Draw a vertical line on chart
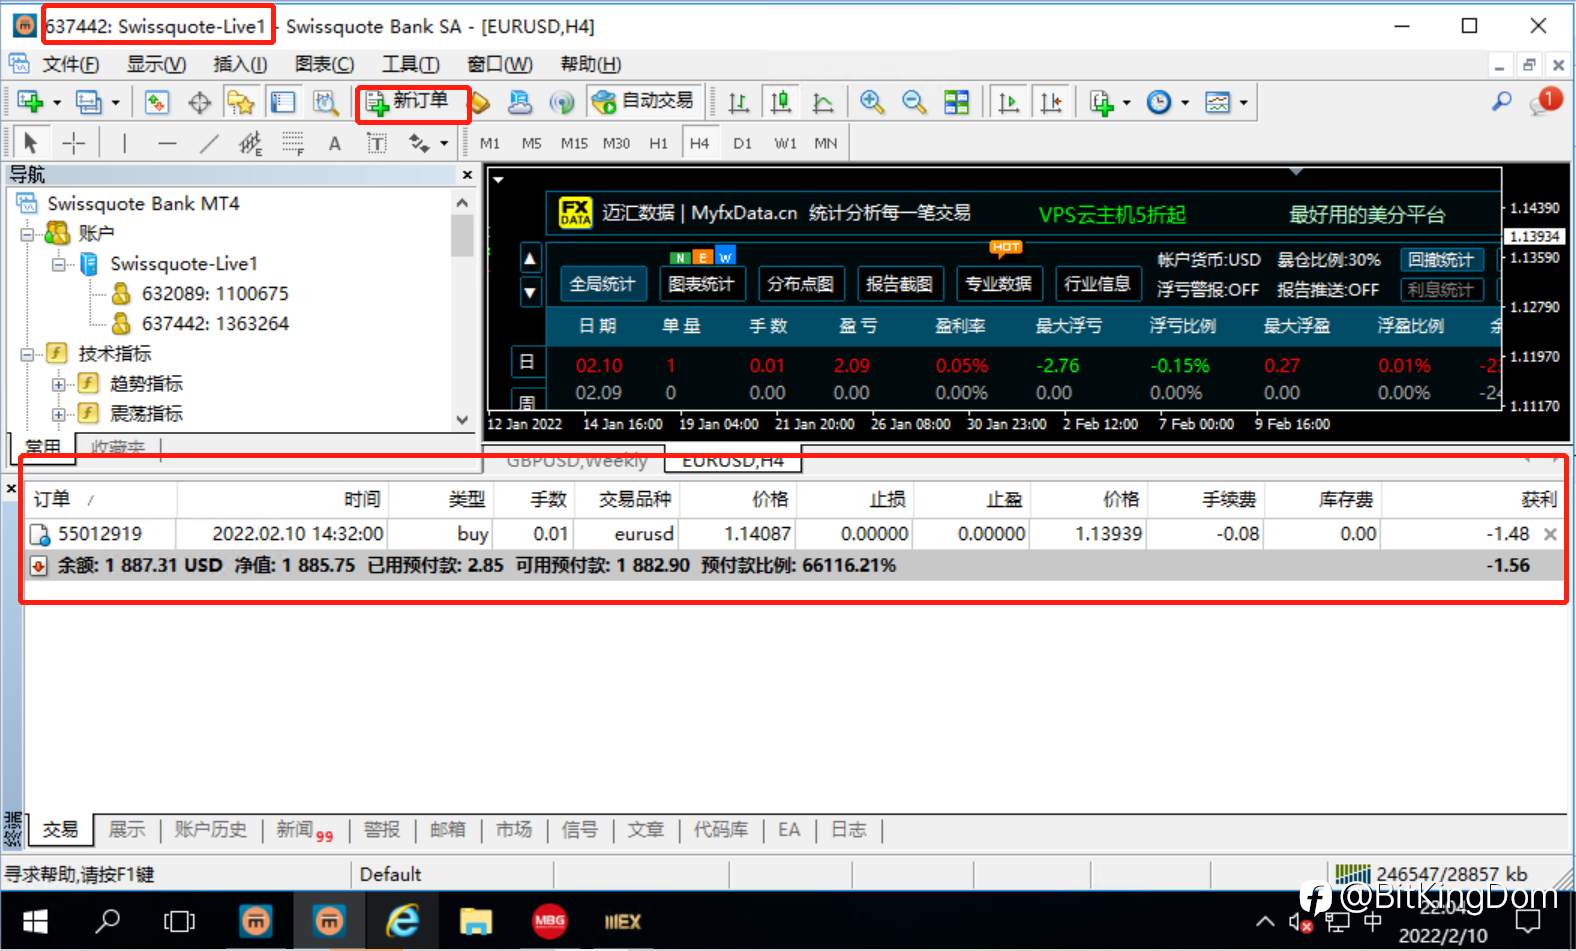Screen dimensions: 1576x951 tap(124, 143)
